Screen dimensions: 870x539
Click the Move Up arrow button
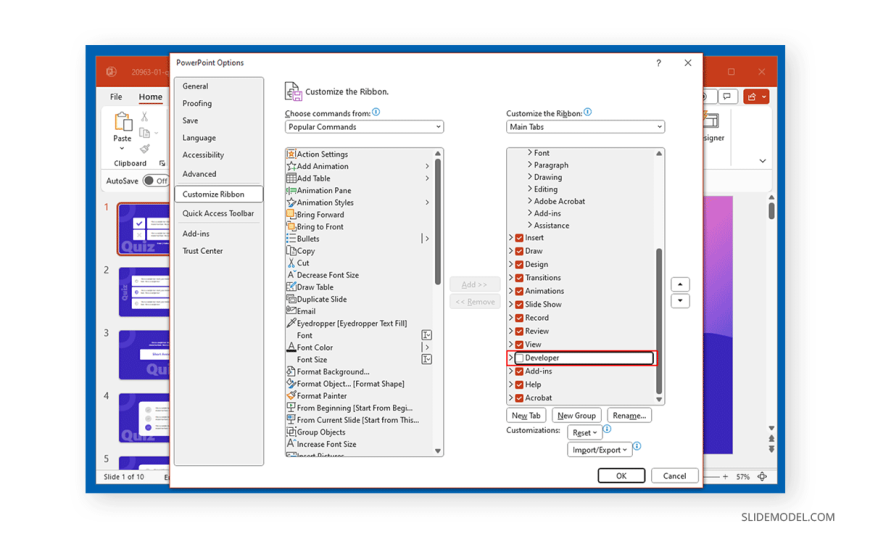[680, 284]
